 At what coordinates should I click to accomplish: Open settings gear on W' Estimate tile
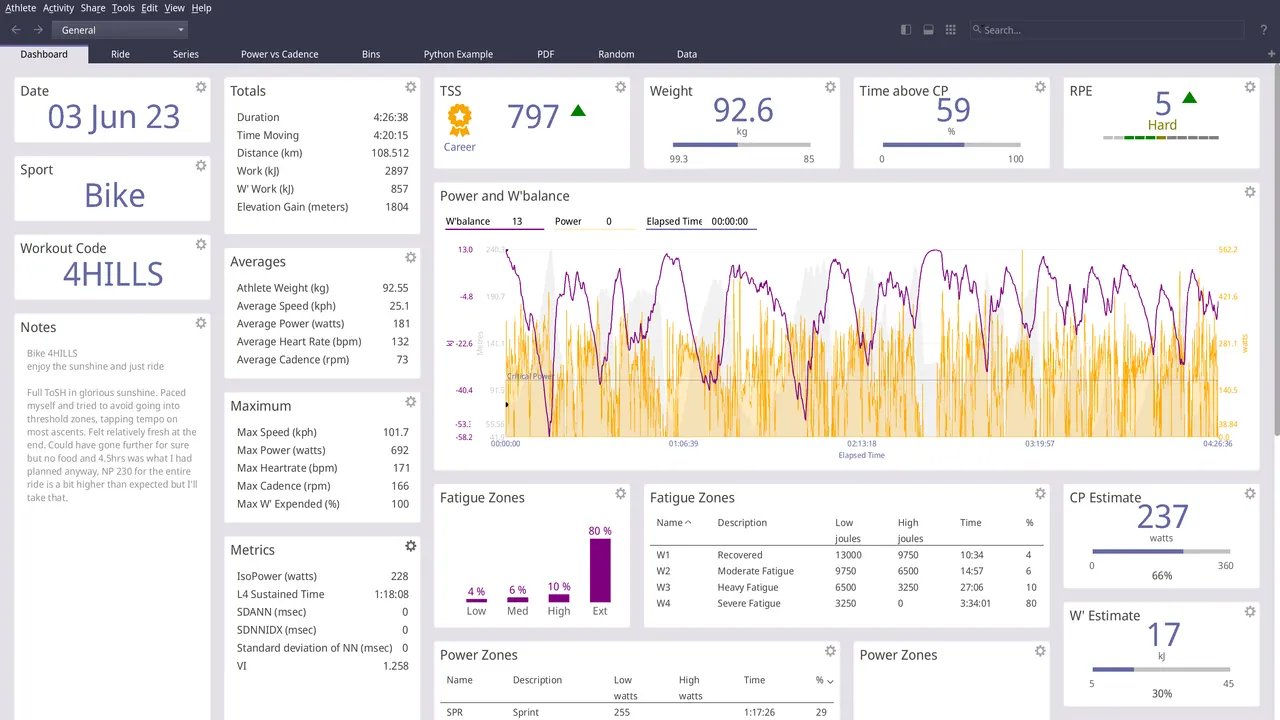point(1250,612)
